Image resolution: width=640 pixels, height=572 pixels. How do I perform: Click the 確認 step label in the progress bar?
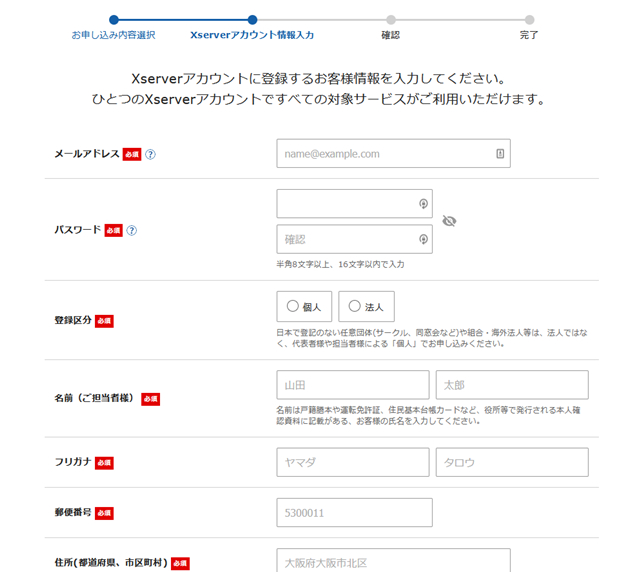coord(391,35)
